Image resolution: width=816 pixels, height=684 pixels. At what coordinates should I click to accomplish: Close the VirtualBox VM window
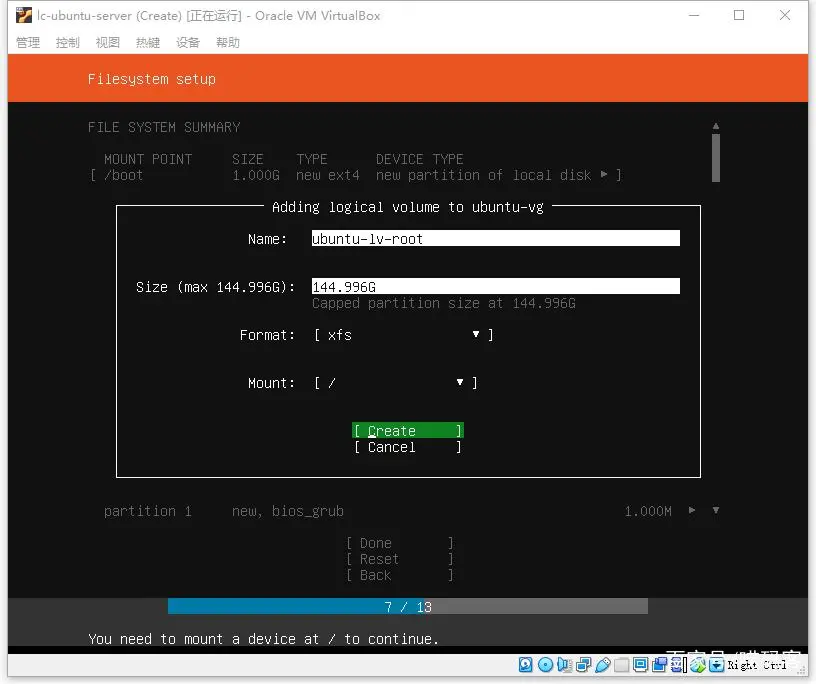[x=785, y=16]
